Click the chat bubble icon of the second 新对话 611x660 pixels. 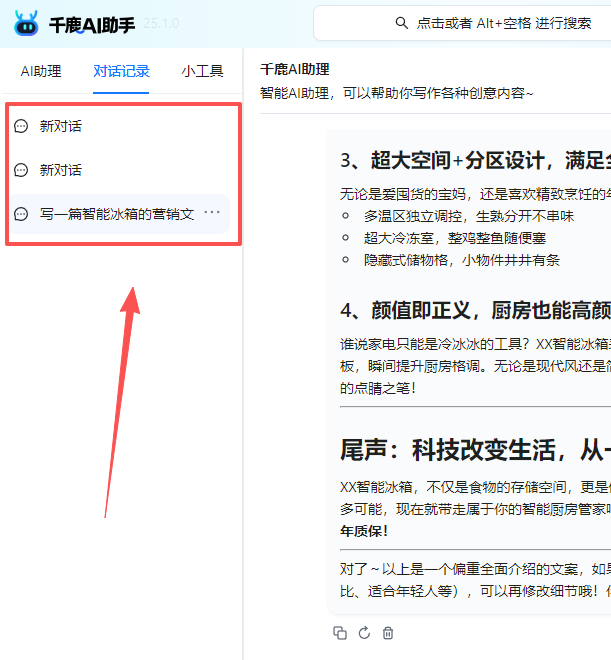[22, 170]
